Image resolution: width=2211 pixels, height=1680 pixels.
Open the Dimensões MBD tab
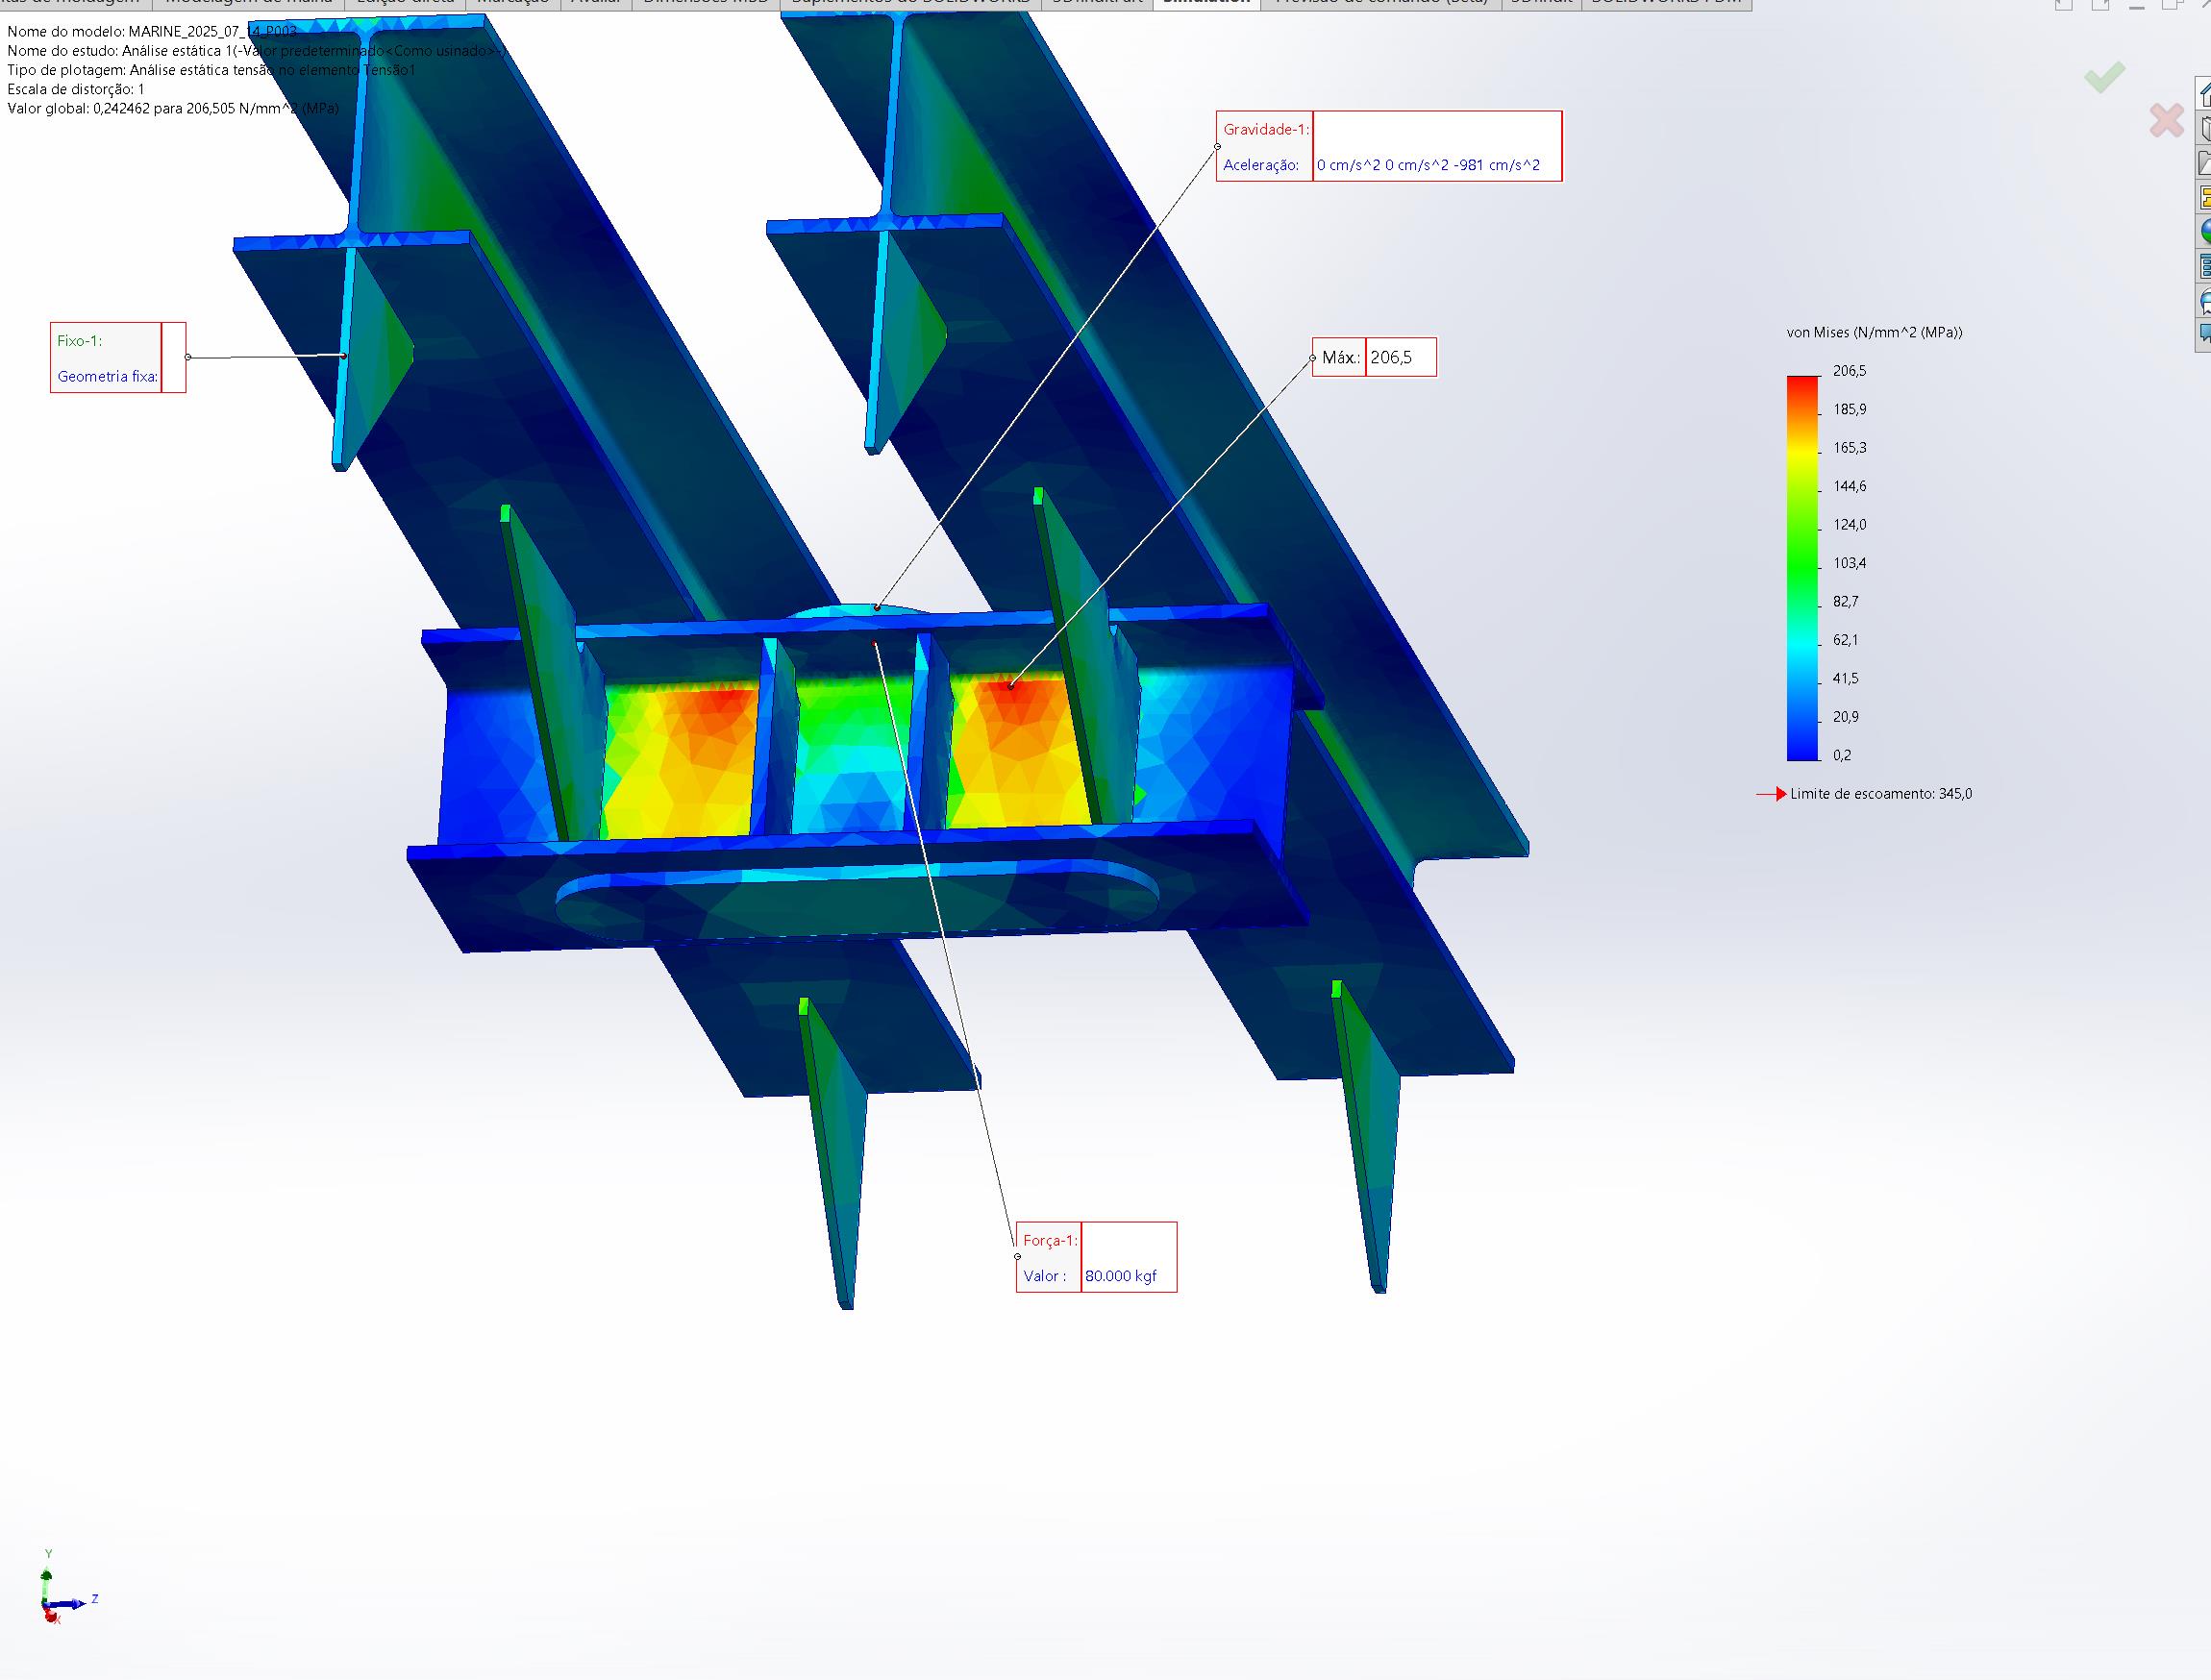click(705, 3)
